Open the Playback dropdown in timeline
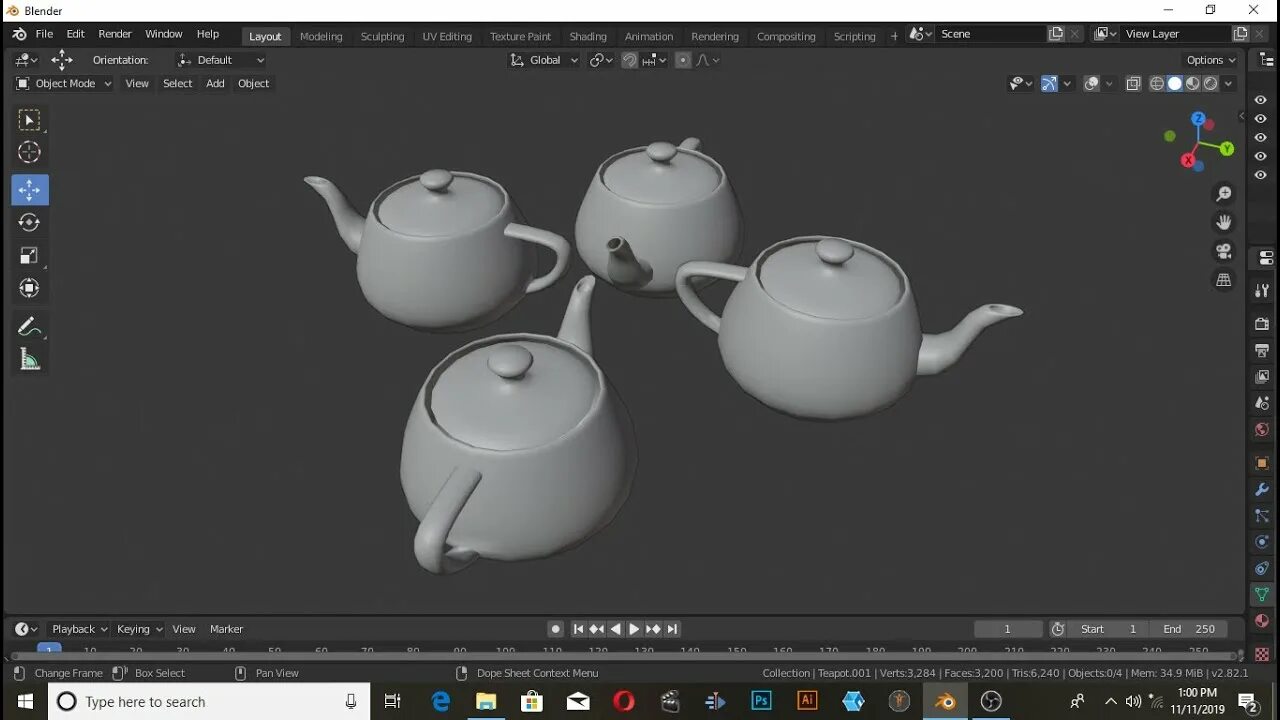This screenshot has height=720, width=1280. pos(79,629)
